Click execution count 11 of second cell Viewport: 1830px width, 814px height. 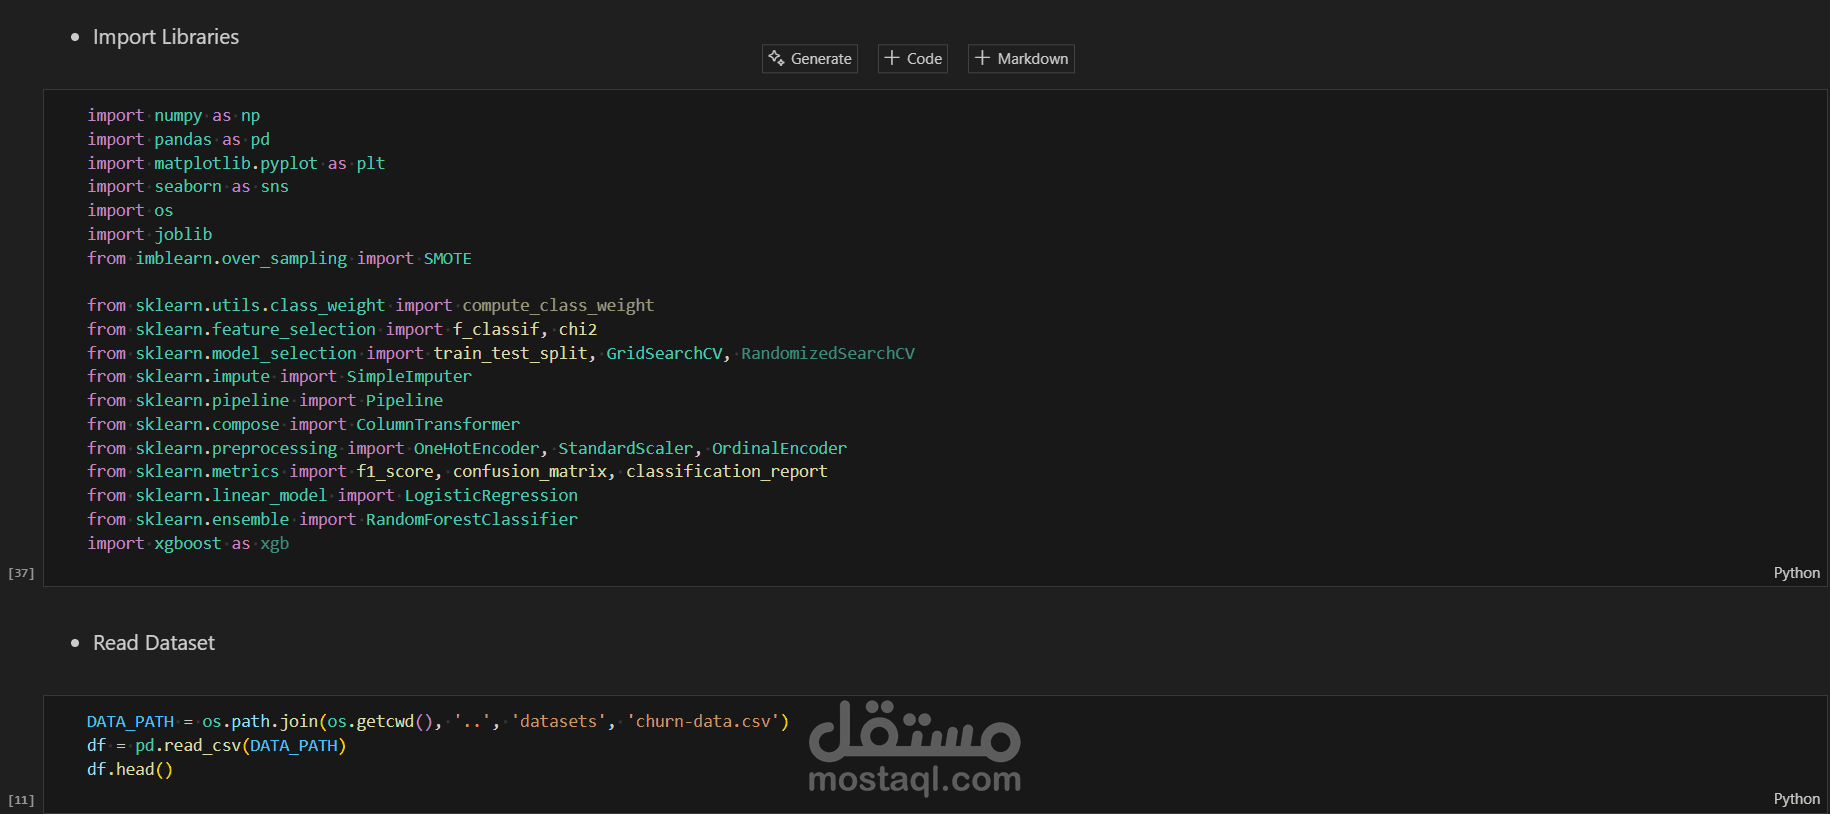click(21, 800)
